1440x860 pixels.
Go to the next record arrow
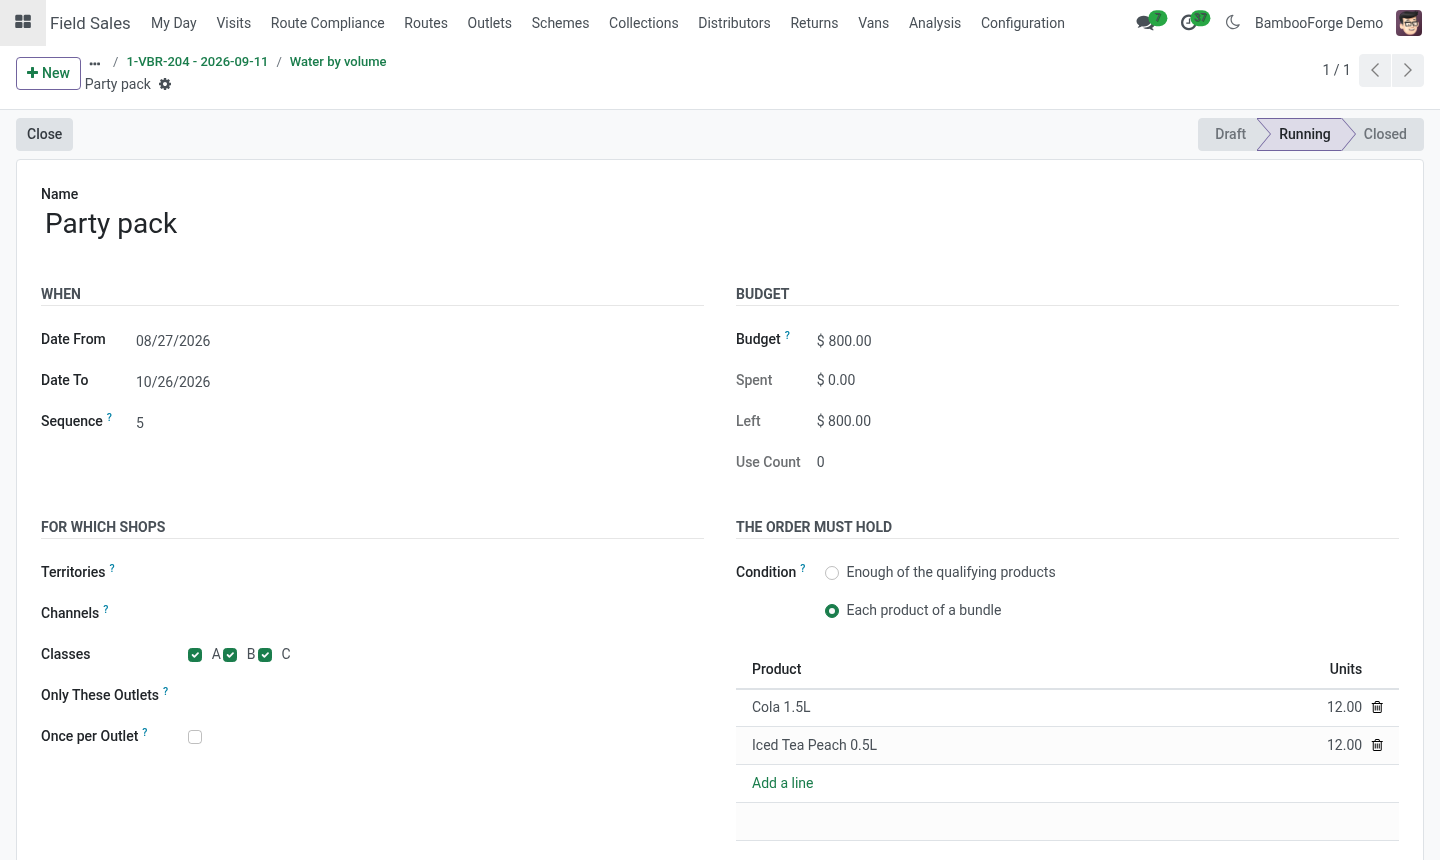(1408, 70)
